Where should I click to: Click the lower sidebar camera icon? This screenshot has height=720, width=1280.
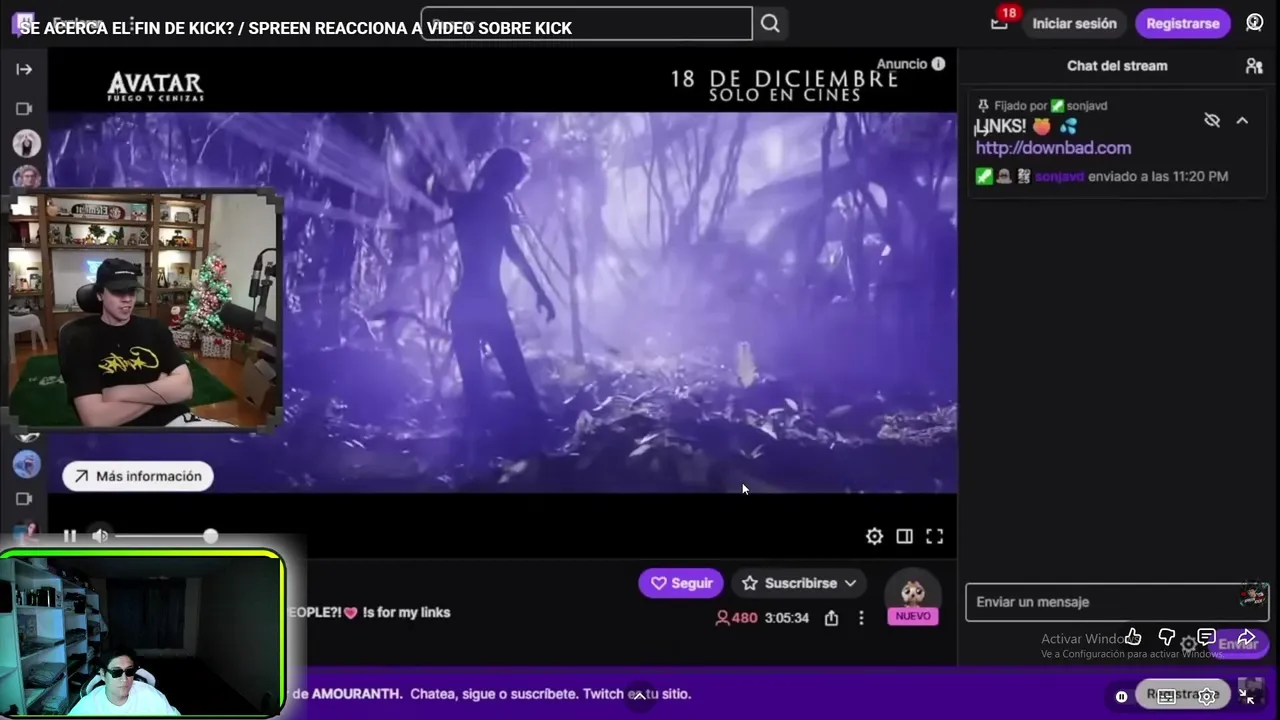tap(24, 498)
